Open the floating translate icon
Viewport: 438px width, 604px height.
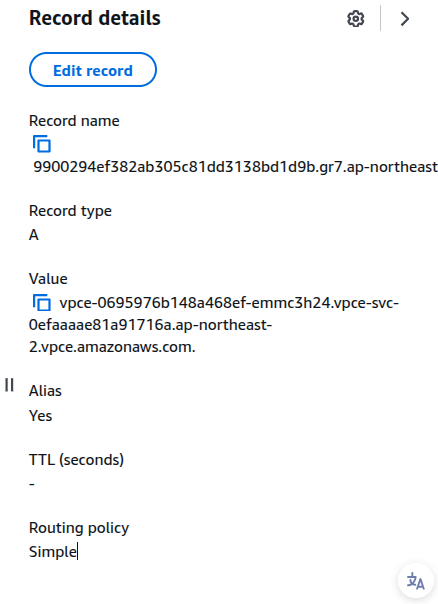tap(416, 581)
